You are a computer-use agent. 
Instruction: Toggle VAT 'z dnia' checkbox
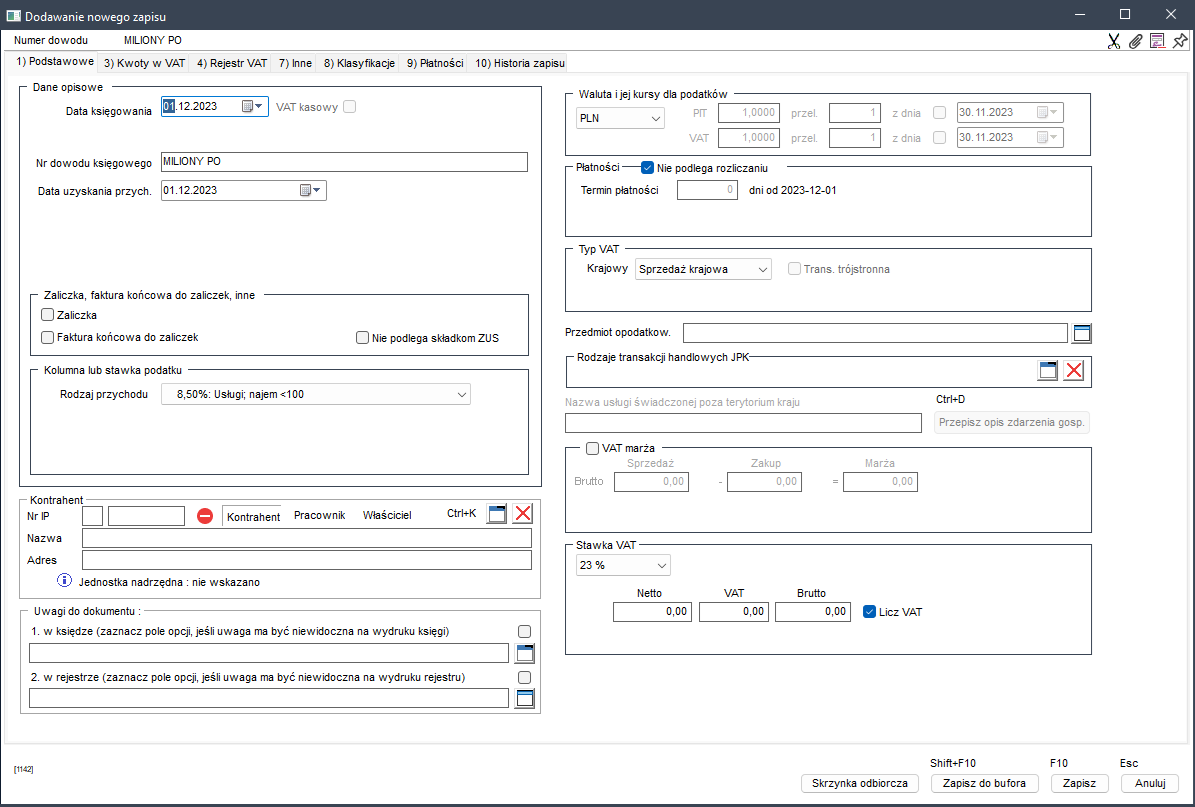click(x=940, y=138)
